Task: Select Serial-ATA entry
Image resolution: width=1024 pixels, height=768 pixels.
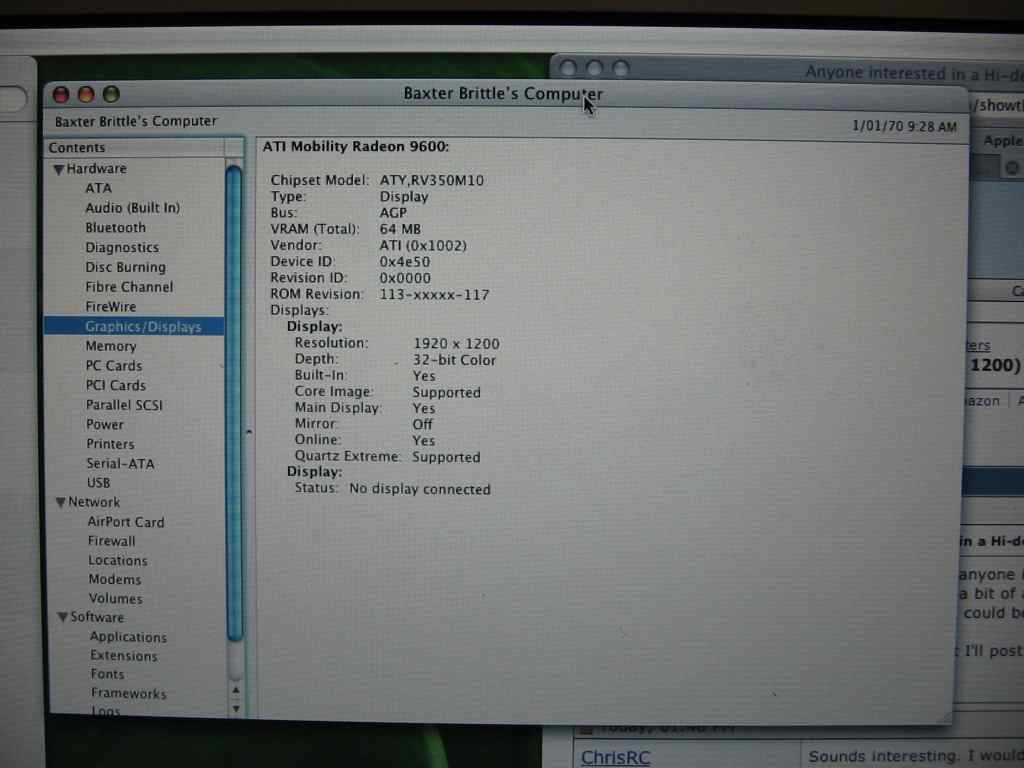Action: click(121, 464)
